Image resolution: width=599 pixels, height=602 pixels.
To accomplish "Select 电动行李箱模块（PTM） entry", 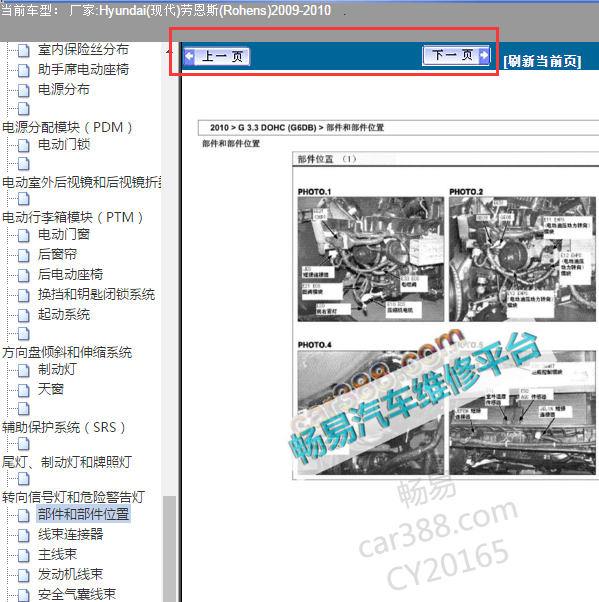I will 73,217.
